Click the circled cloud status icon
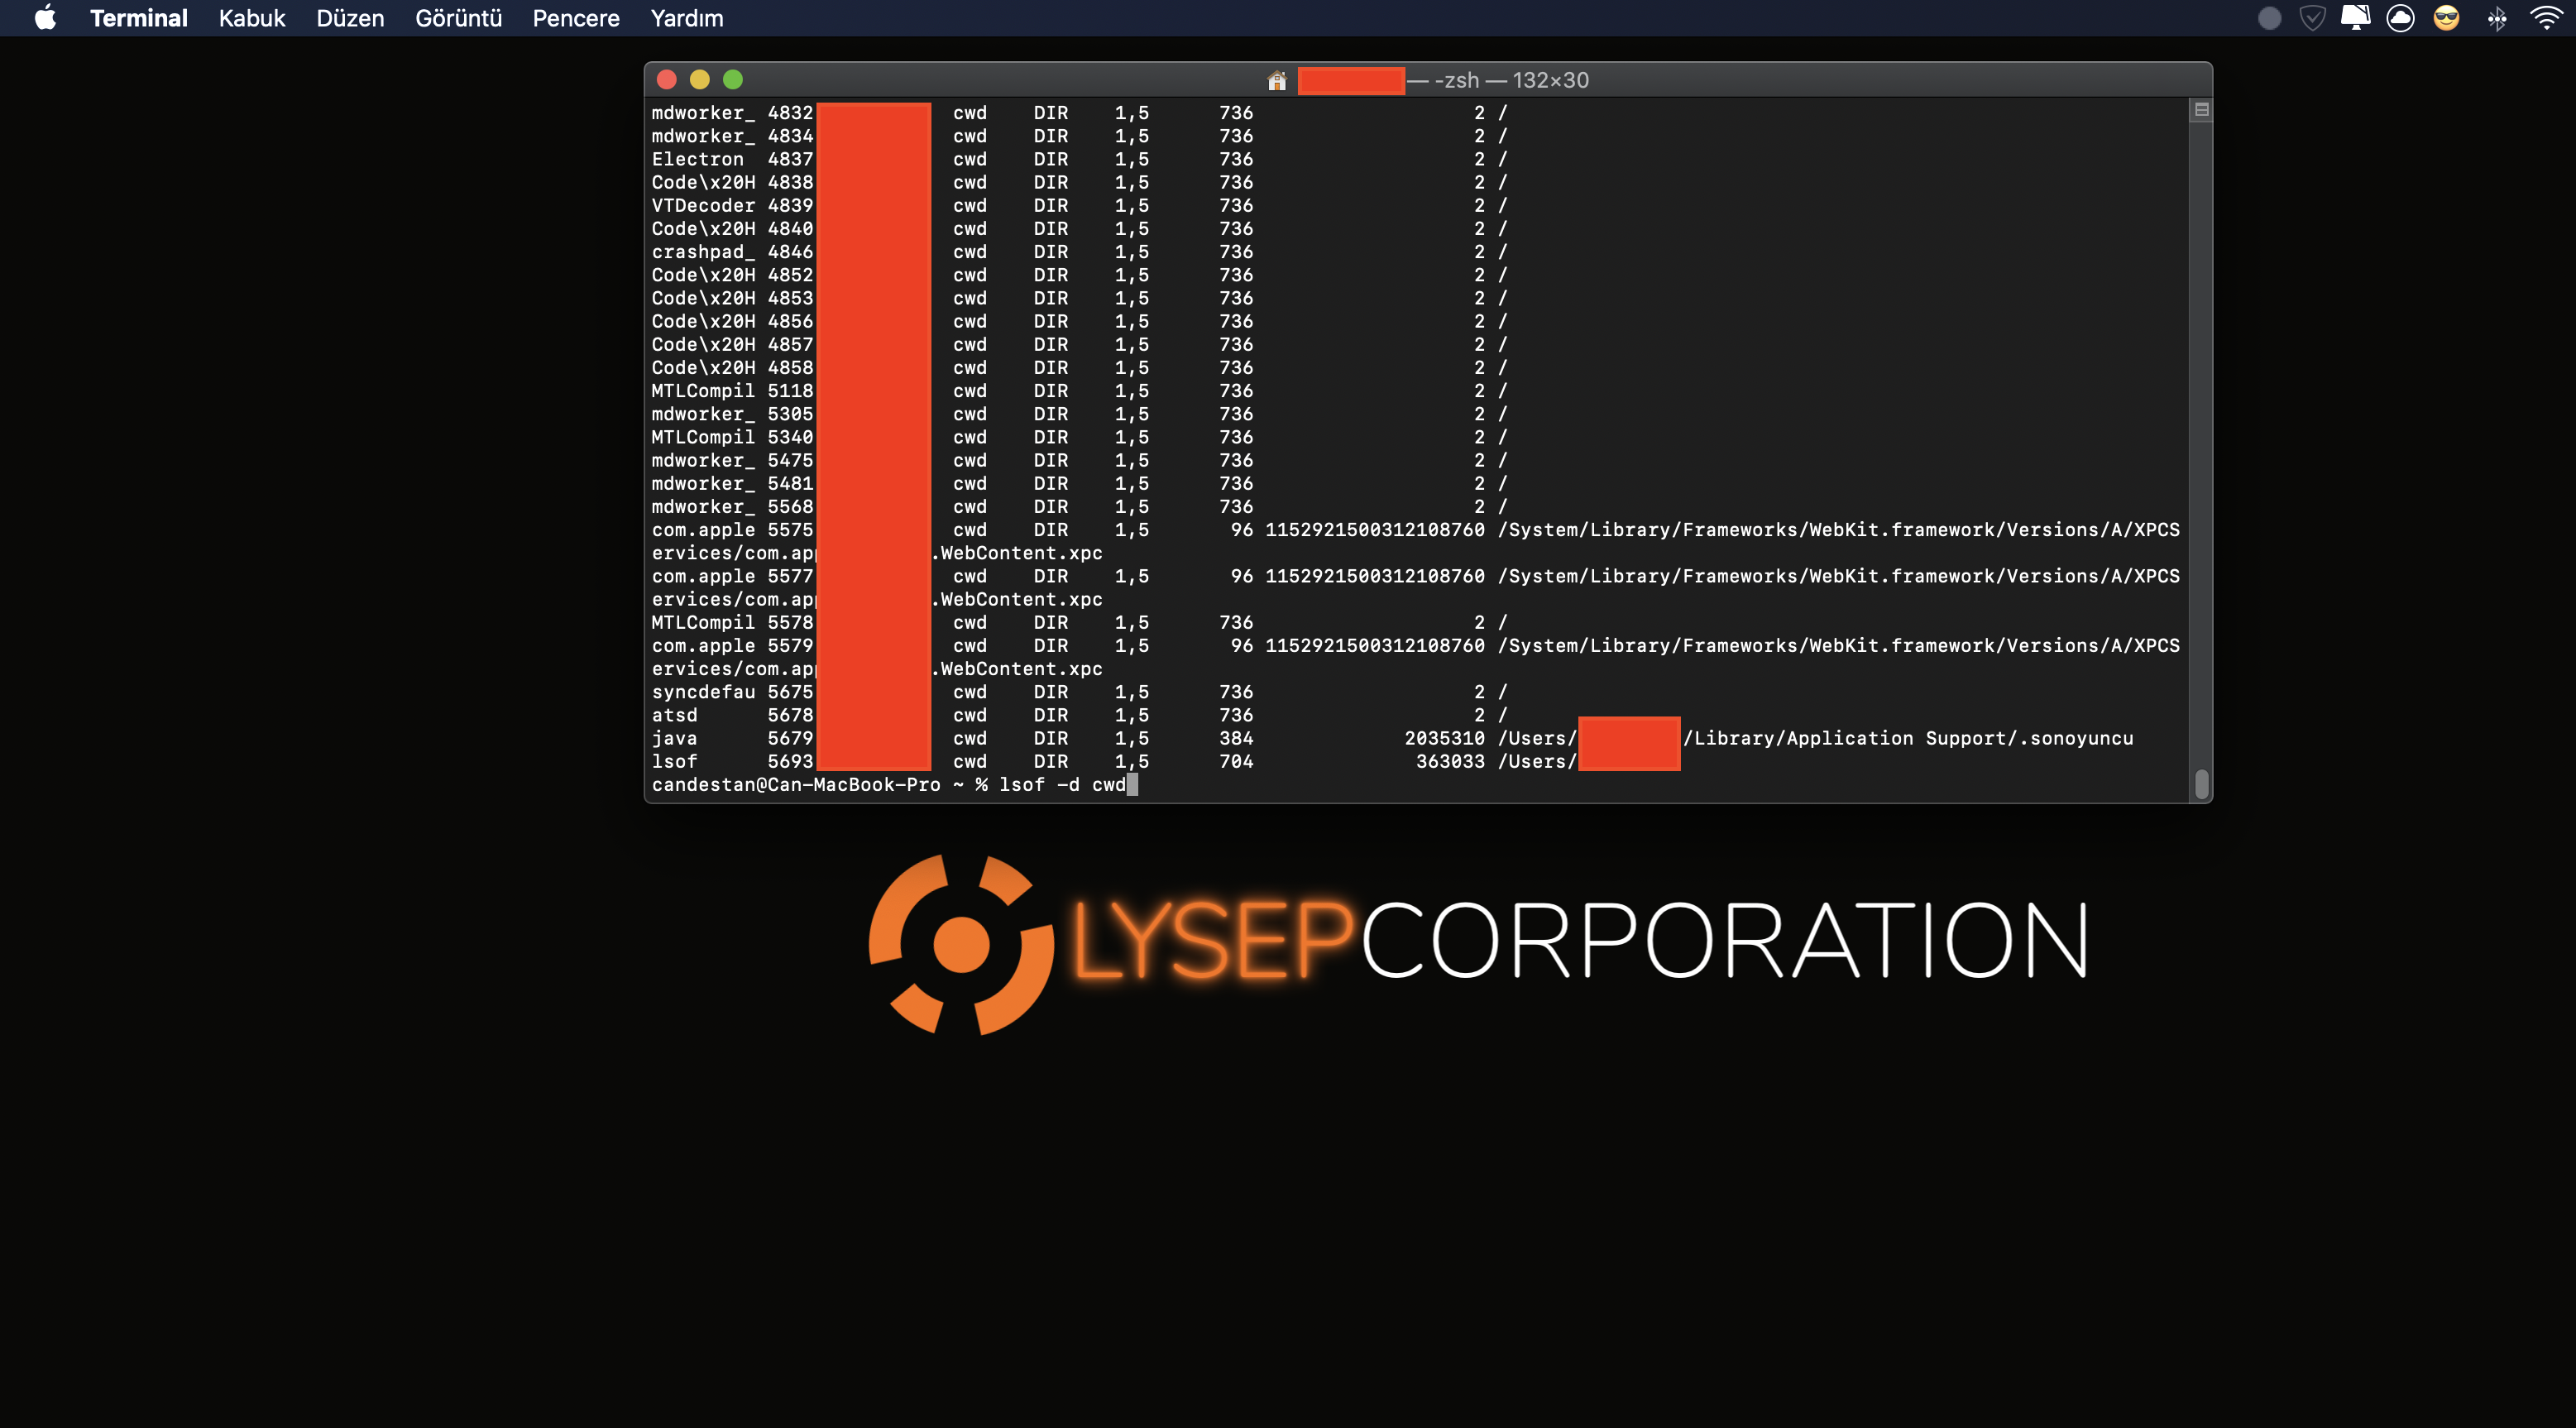2576x1428 pixels. pos(2400,18)
